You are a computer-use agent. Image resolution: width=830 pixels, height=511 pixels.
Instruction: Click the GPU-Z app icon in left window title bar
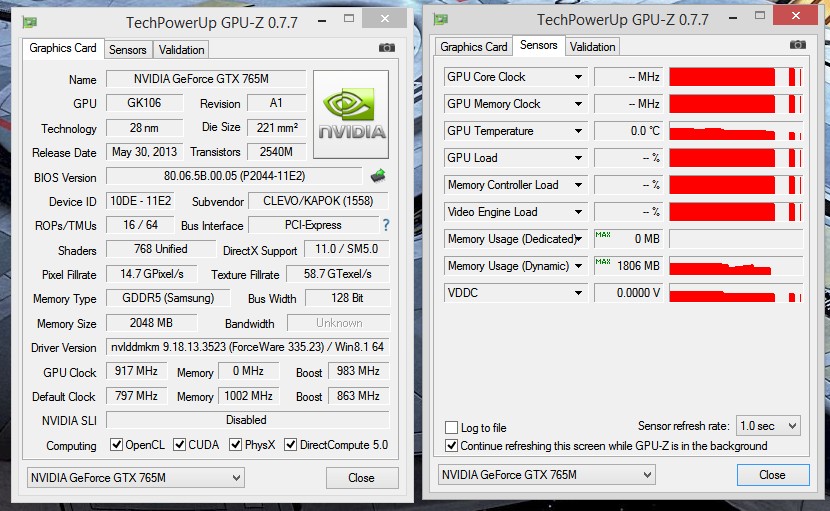30,22
